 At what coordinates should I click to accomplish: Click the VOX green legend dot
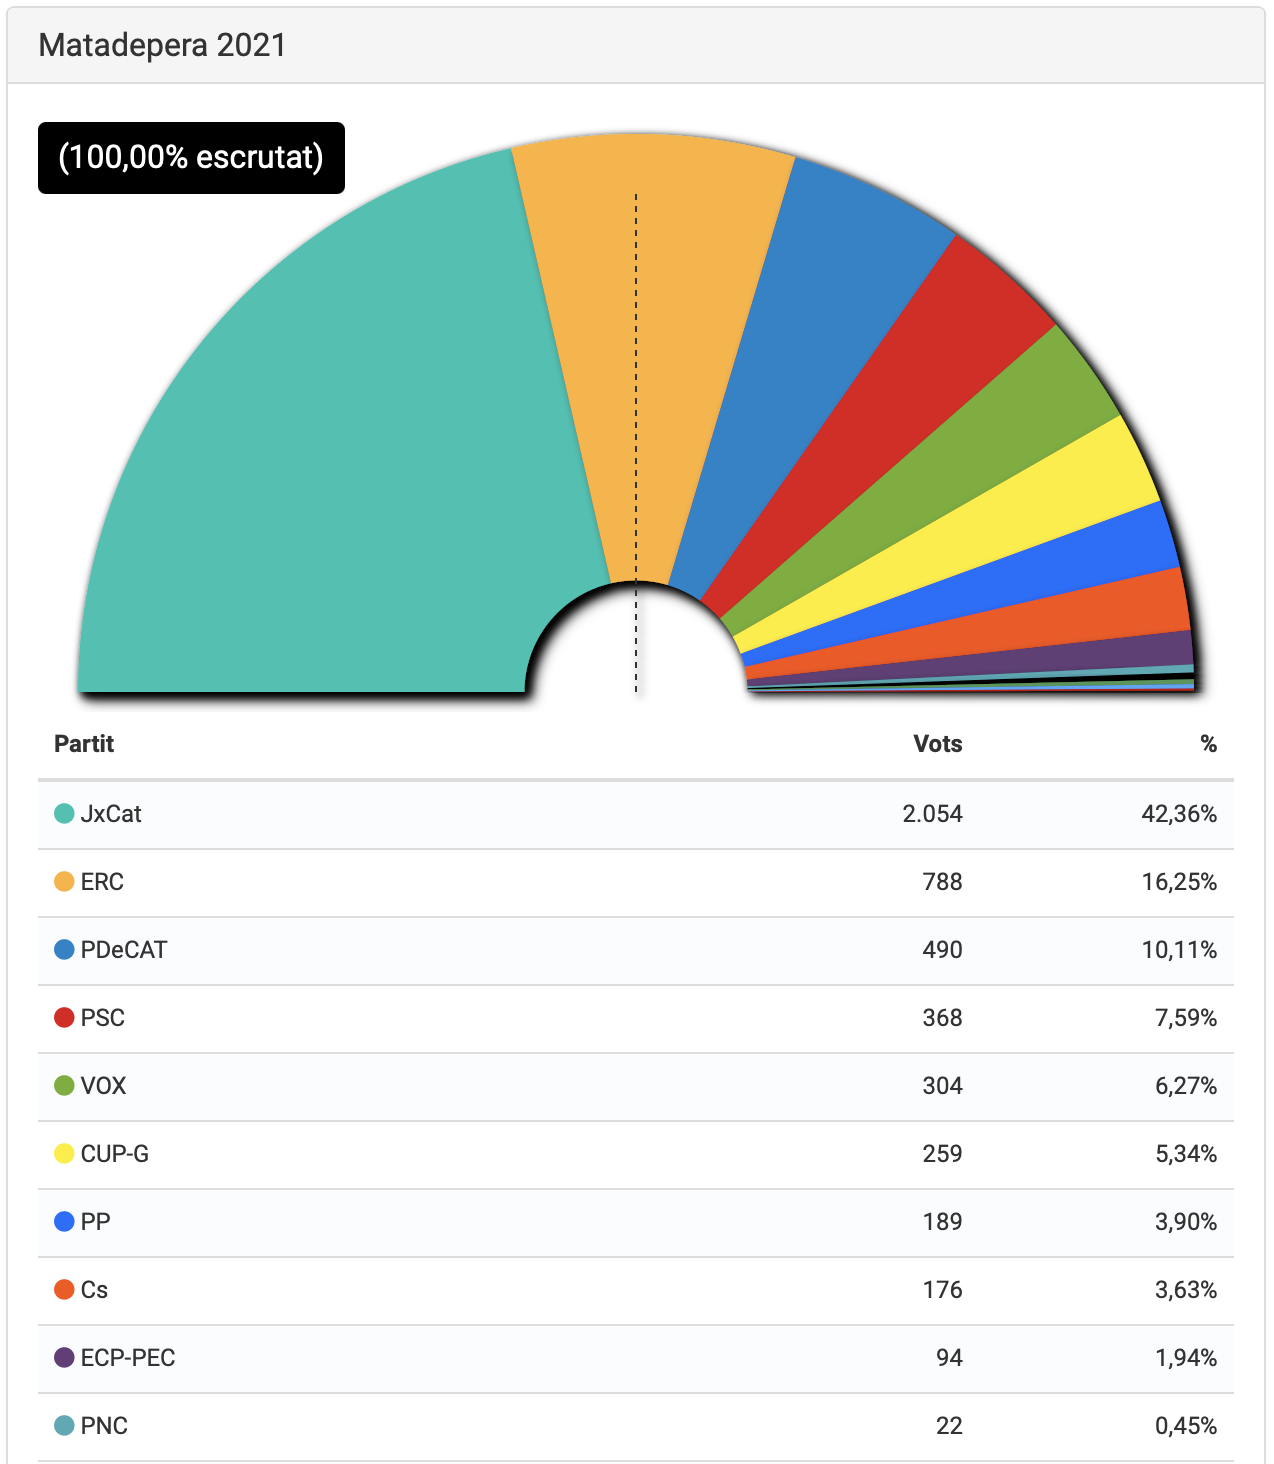click(64, 1086)
